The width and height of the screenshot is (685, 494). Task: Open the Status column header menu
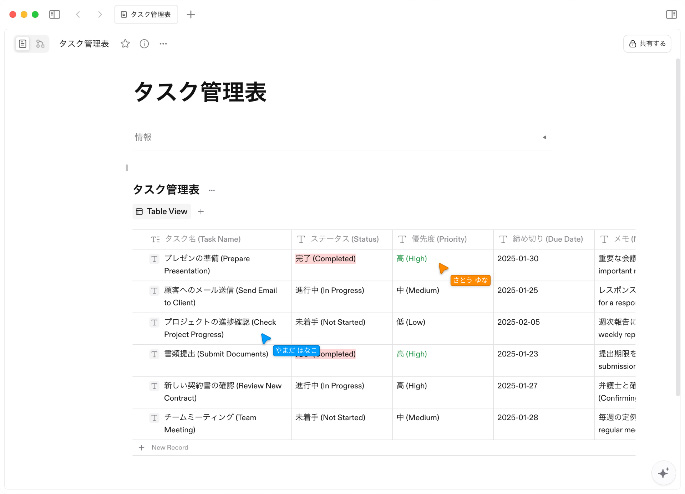(x=342, y=239)
